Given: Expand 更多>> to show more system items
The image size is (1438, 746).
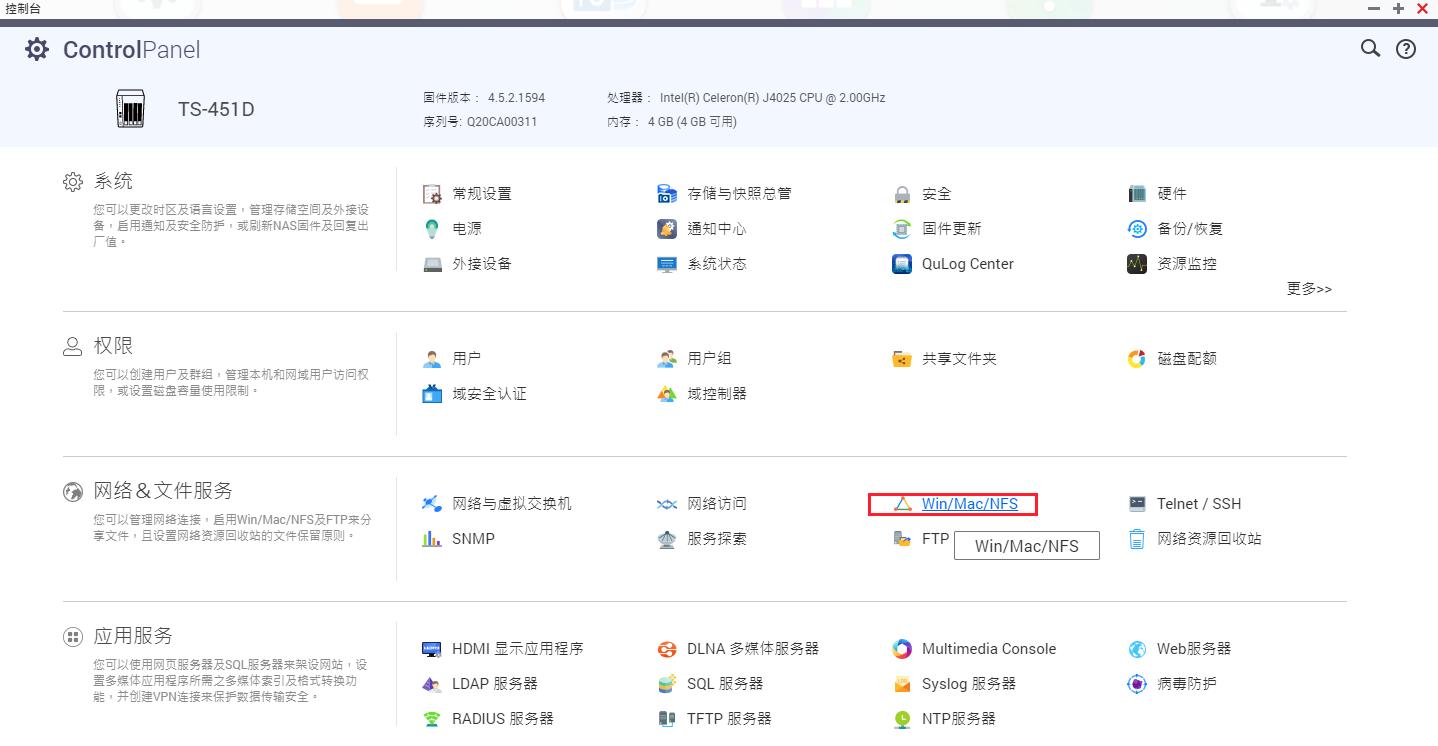Looking at the screenshot, I should 1308,289.
